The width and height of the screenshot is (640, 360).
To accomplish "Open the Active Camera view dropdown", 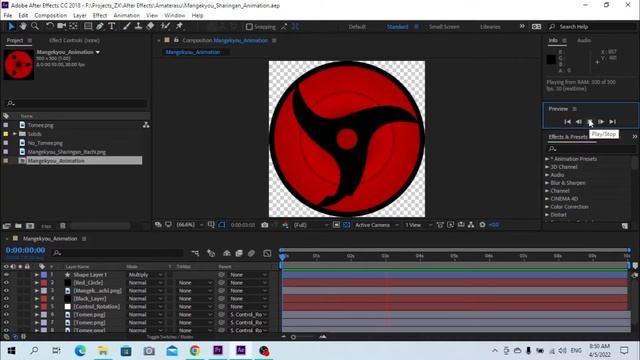I will pos(376,225).
